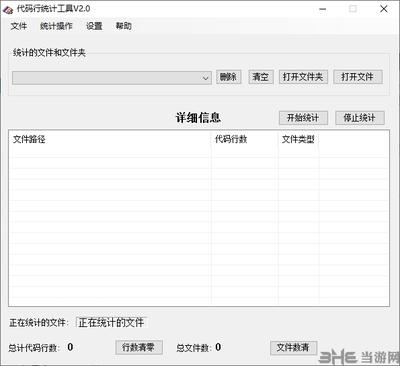Sort by 文件路径 column header
400x366 pixels.
(x=110, y=139)
